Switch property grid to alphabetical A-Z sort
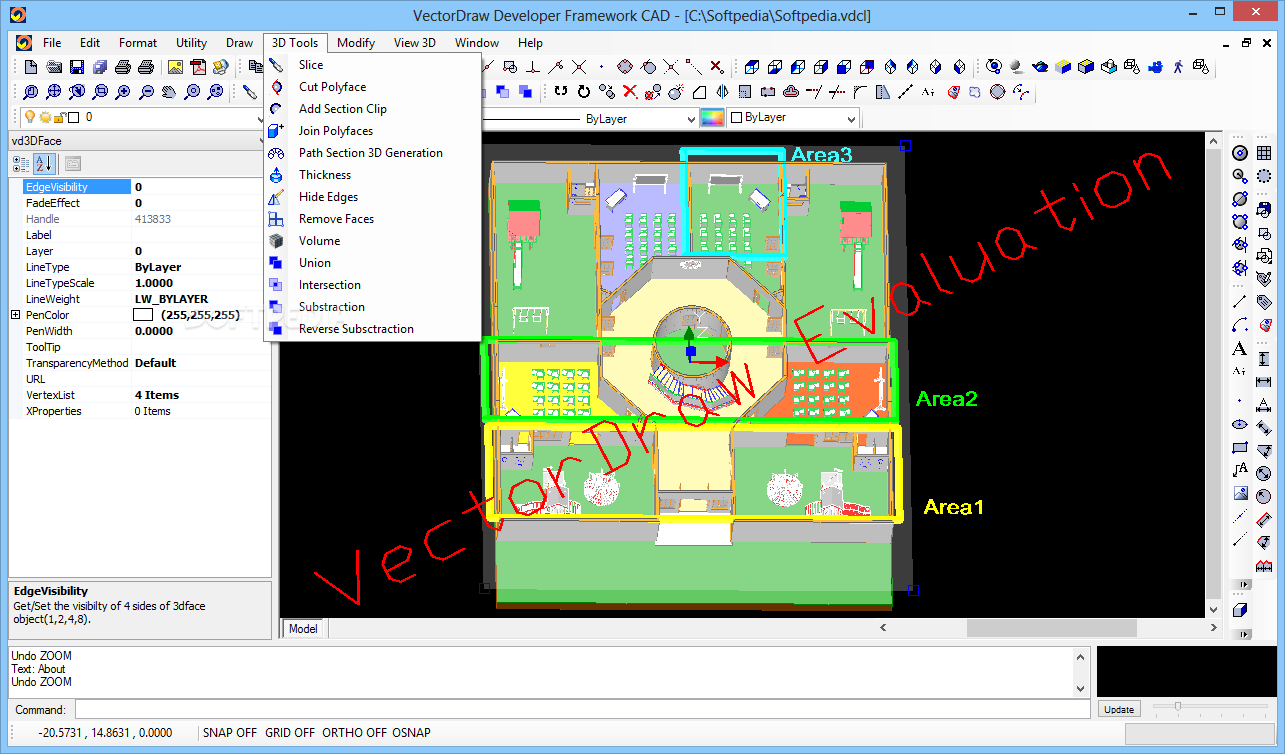The width and height of the screenshot is (1285, 754). click(x=45, y=164)
